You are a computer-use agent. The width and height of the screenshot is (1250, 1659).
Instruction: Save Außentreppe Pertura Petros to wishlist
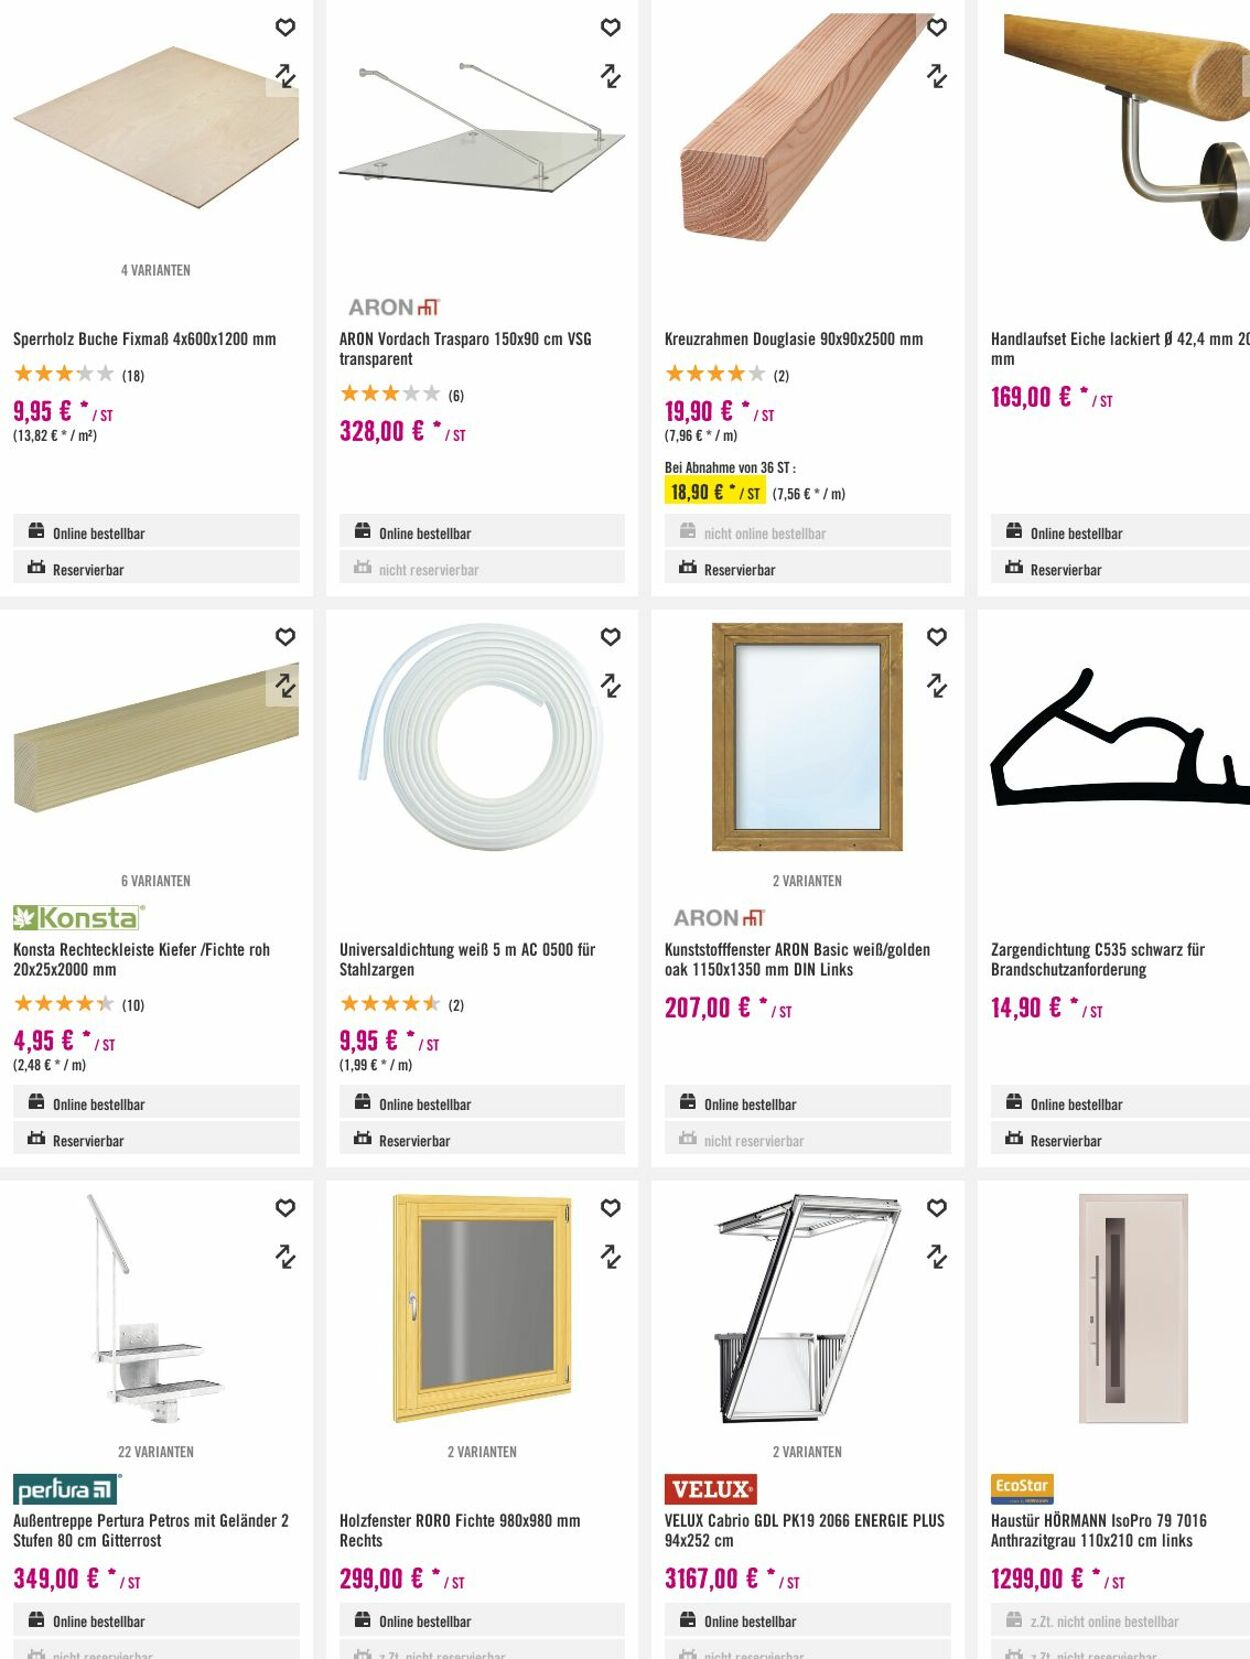[285, 1208]
